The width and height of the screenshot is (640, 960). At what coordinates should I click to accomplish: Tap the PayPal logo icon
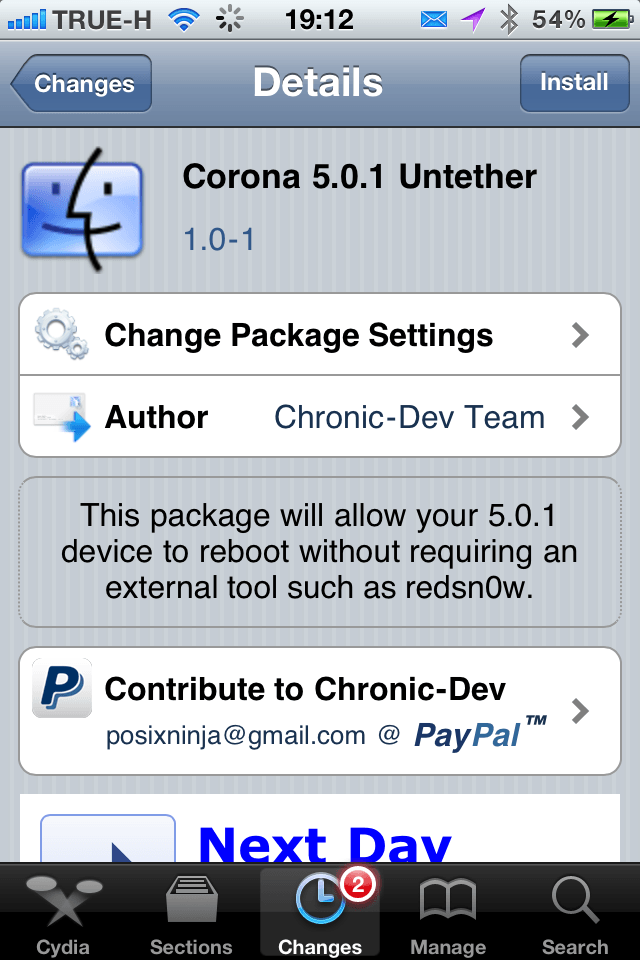(x=61, y=688)
